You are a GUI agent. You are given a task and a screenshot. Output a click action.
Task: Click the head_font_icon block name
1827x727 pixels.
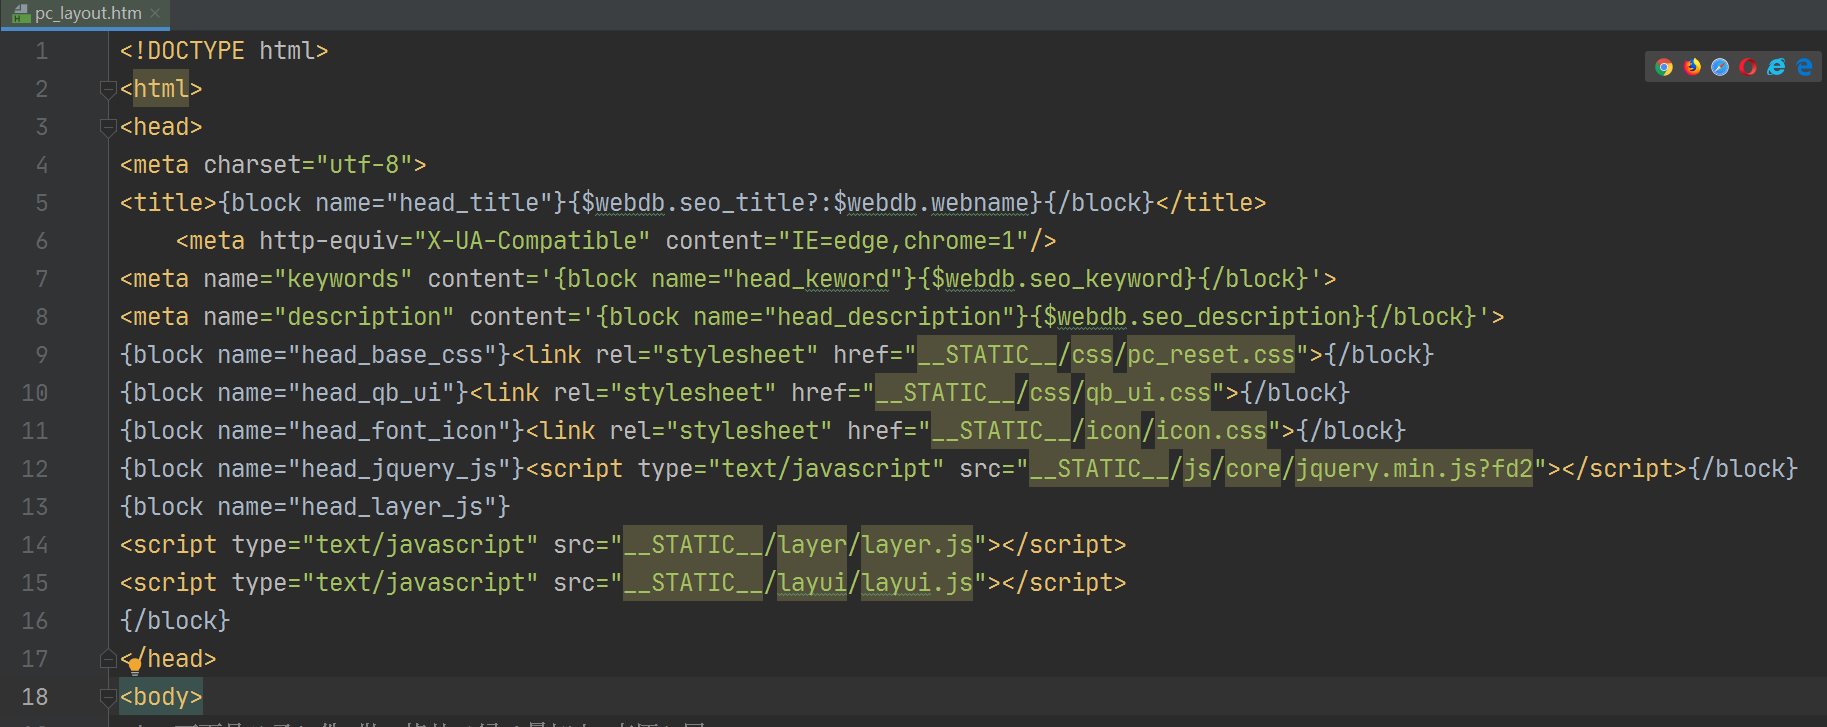[399, 431]
